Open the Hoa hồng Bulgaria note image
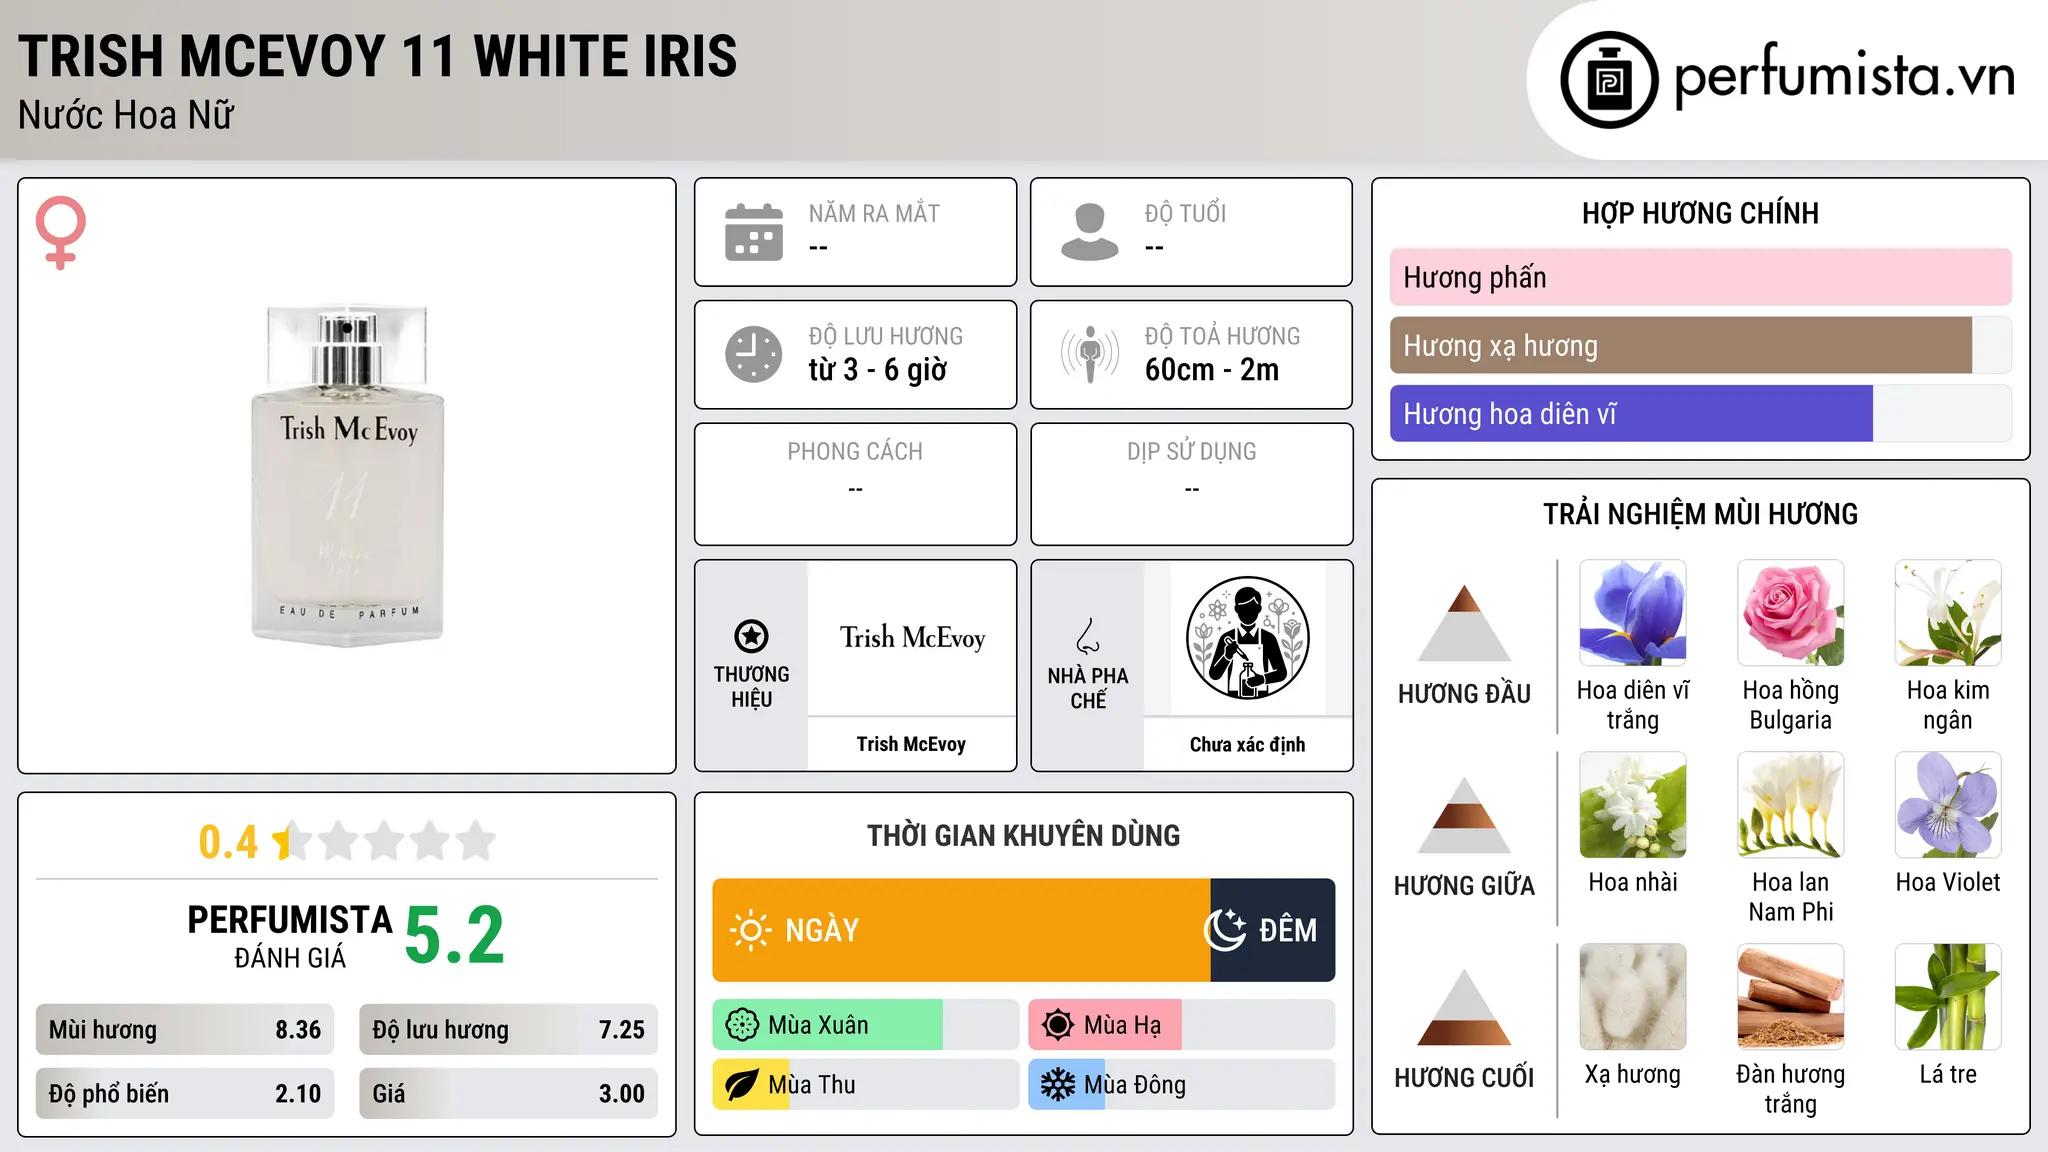The image size is (2048, 1152). (x=1791, y=613)
